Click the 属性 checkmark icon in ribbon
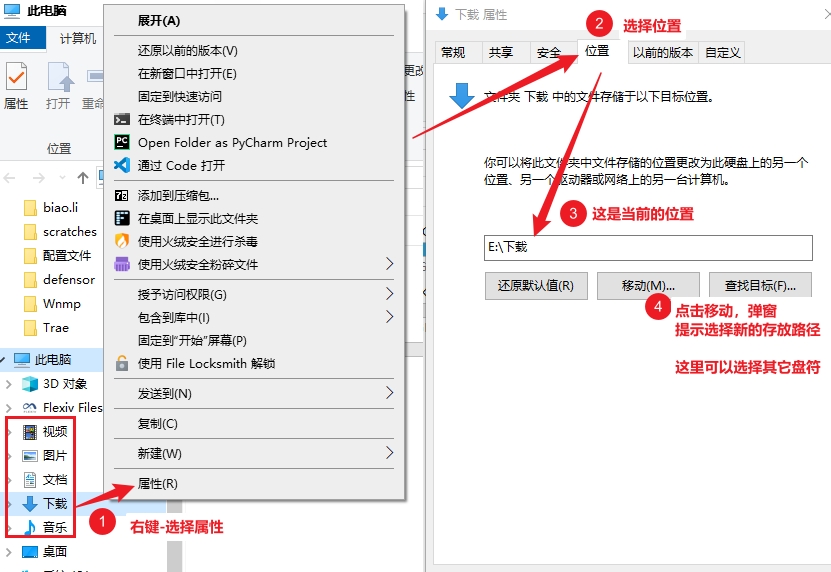Image resolution: width=831 pixels, height=572 pixels. click(x=16, y=77)
